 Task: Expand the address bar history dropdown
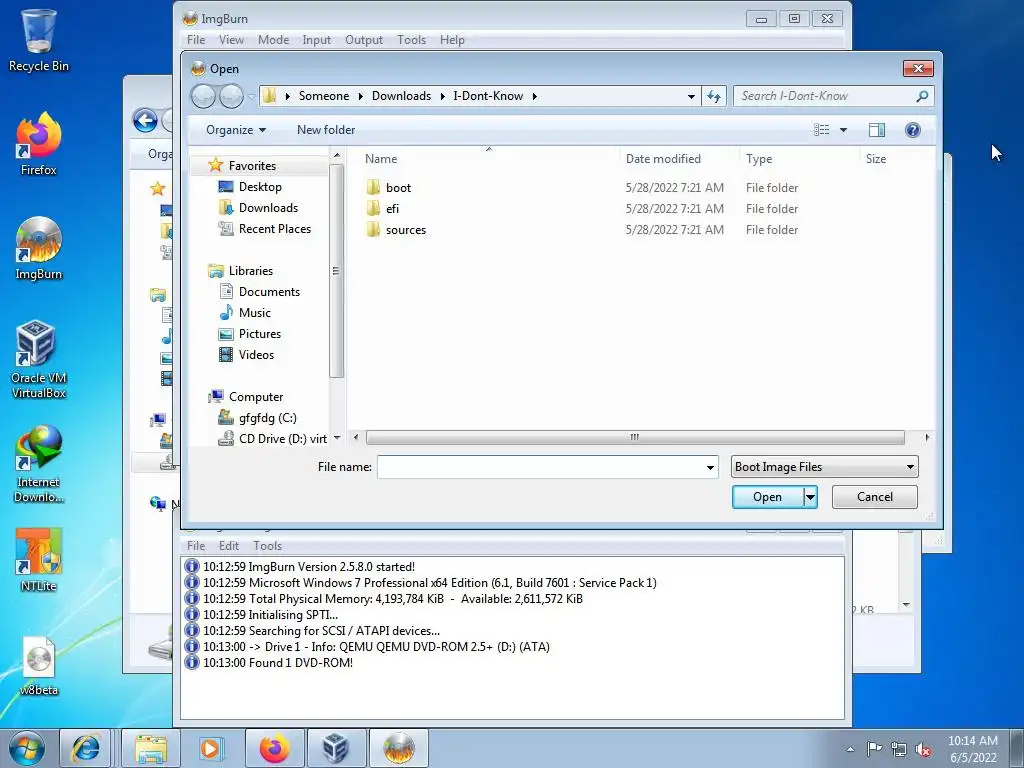click(691, 97)
